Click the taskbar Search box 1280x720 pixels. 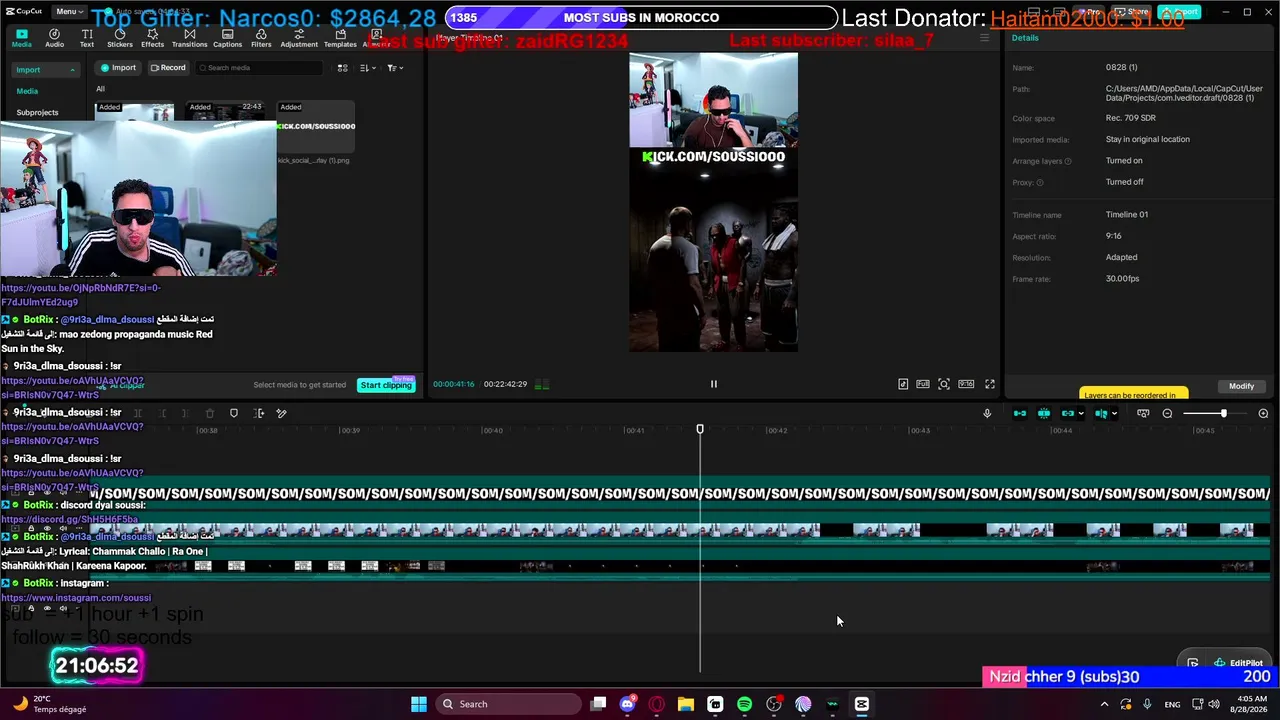pyautogui.click(x=507, y=704)
